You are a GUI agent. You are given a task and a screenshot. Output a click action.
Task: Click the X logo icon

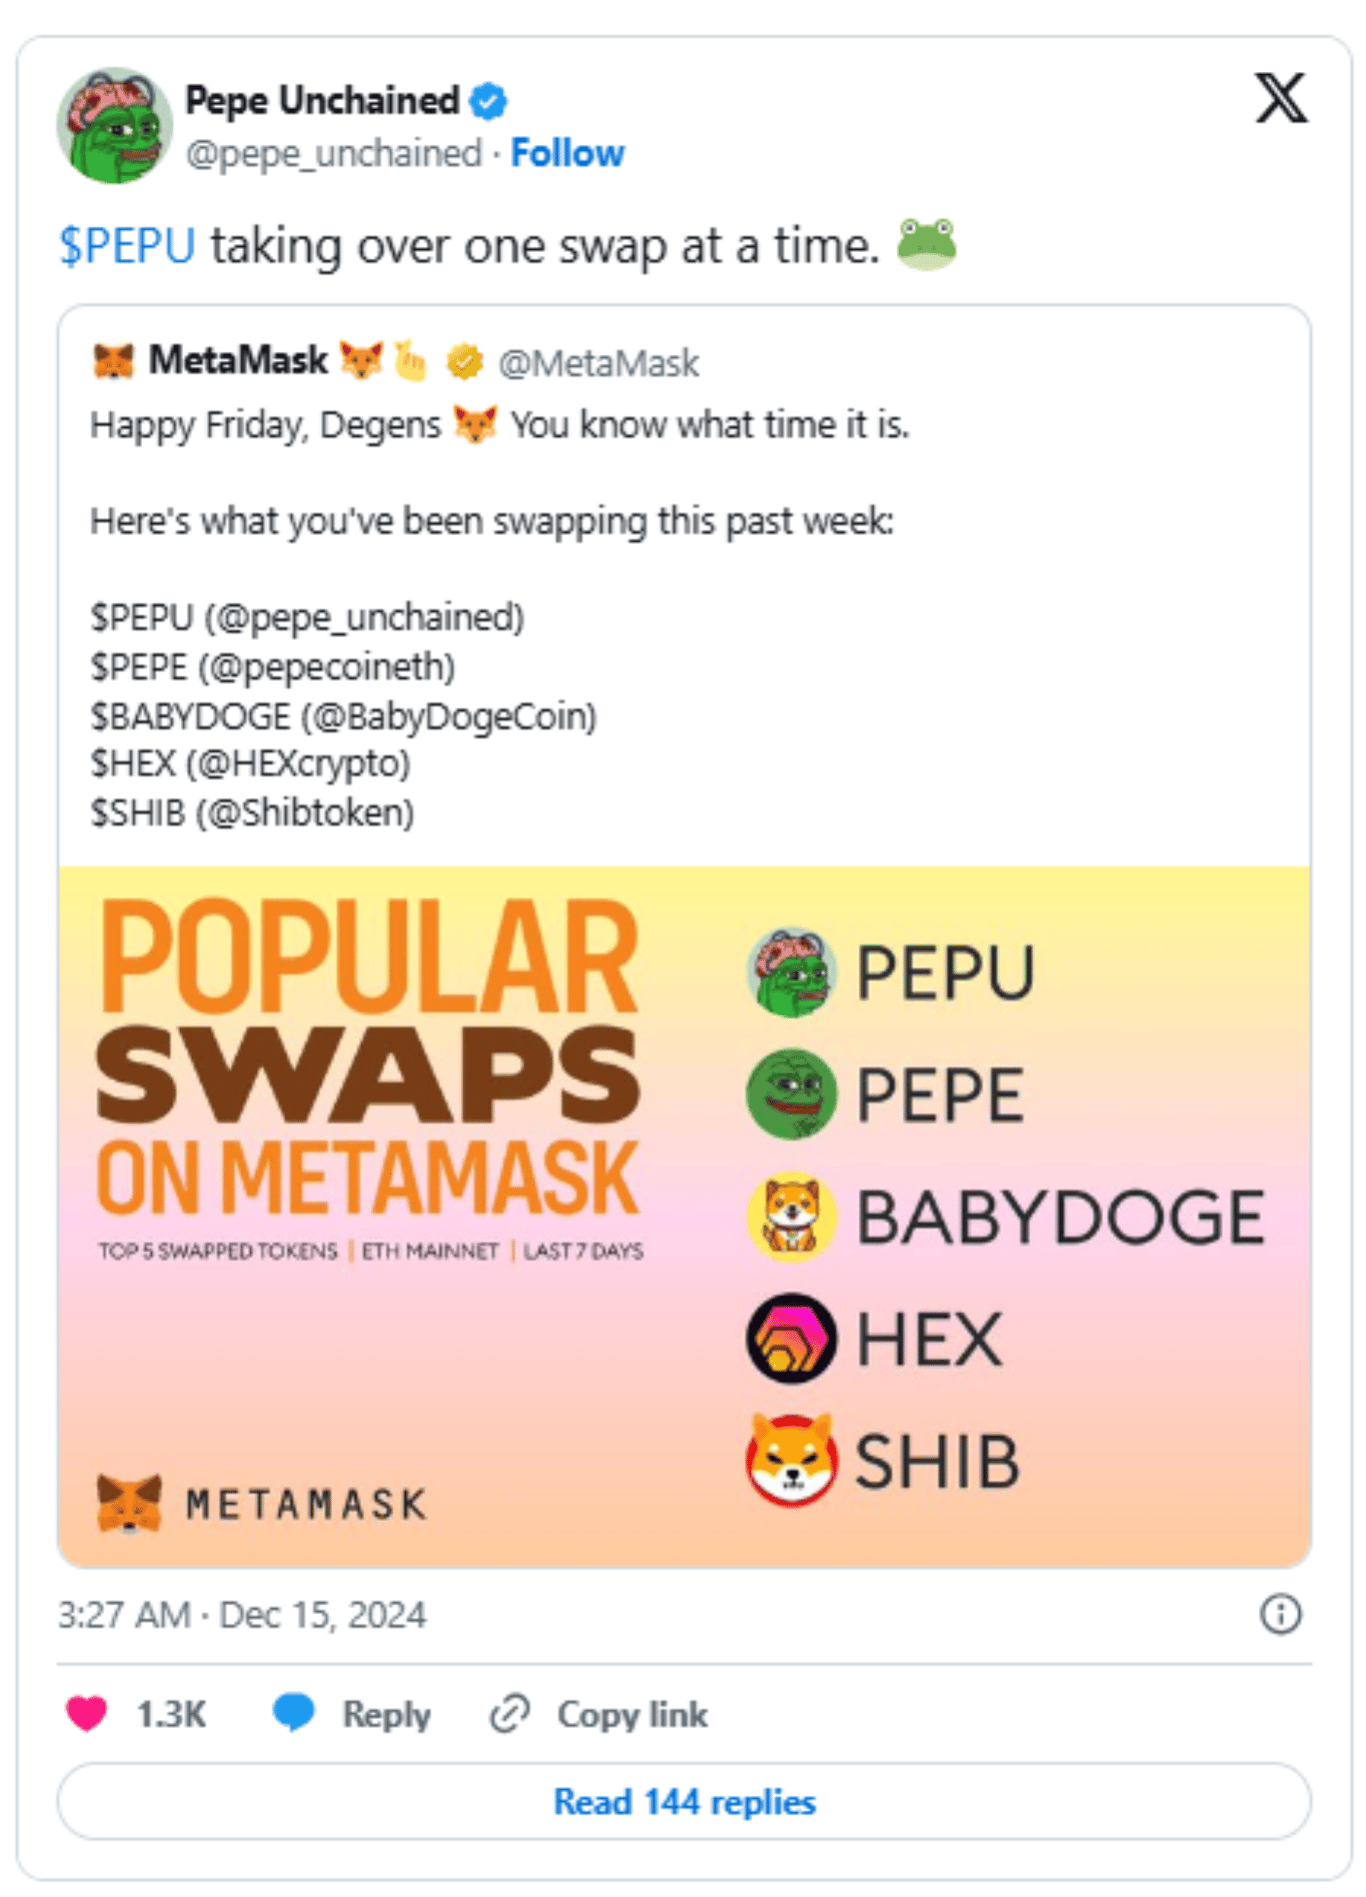pos(1281,98)
